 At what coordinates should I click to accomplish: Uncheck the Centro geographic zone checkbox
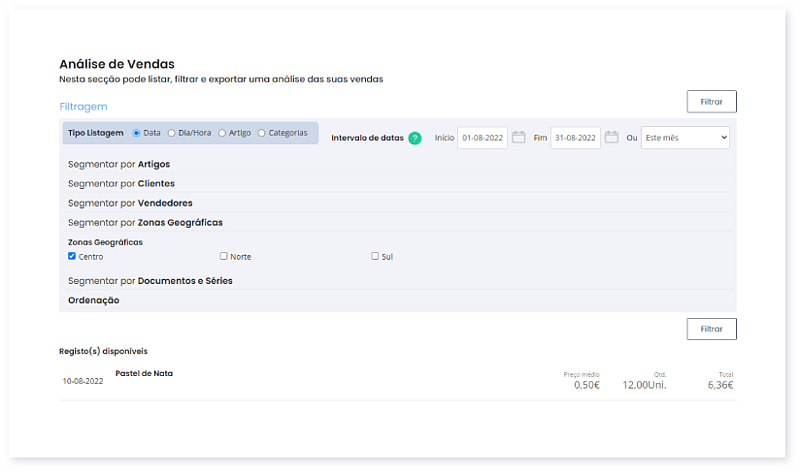[x=72, y=256]
